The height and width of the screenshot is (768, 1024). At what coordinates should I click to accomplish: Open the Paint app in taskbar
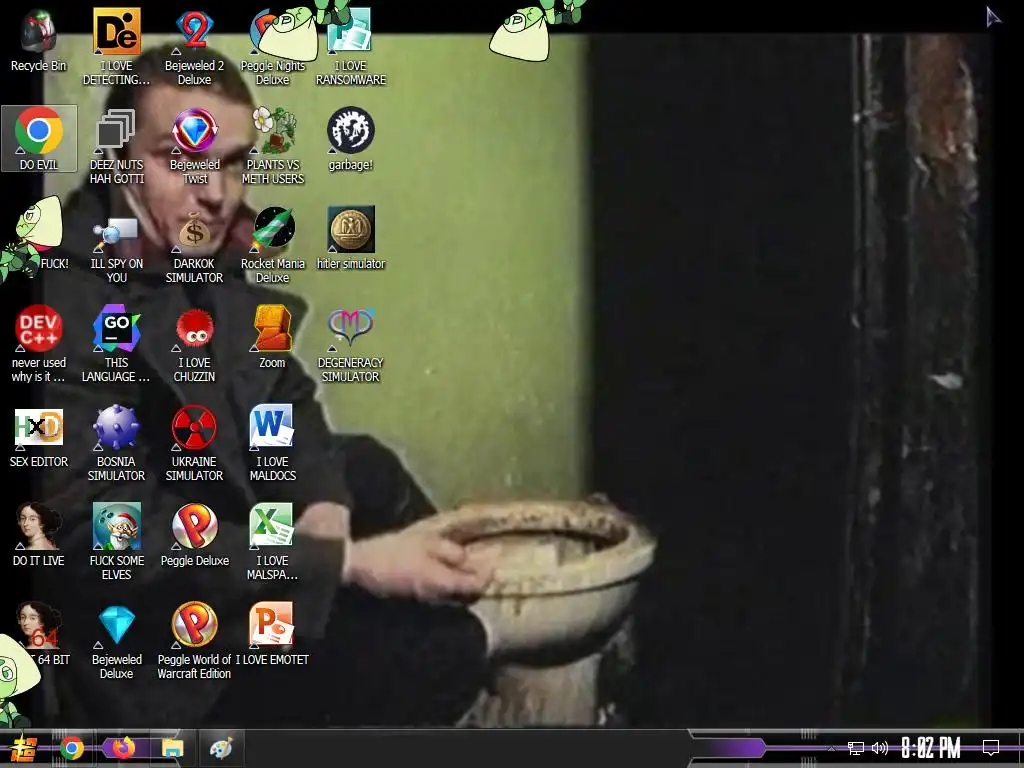click(221, 748)
